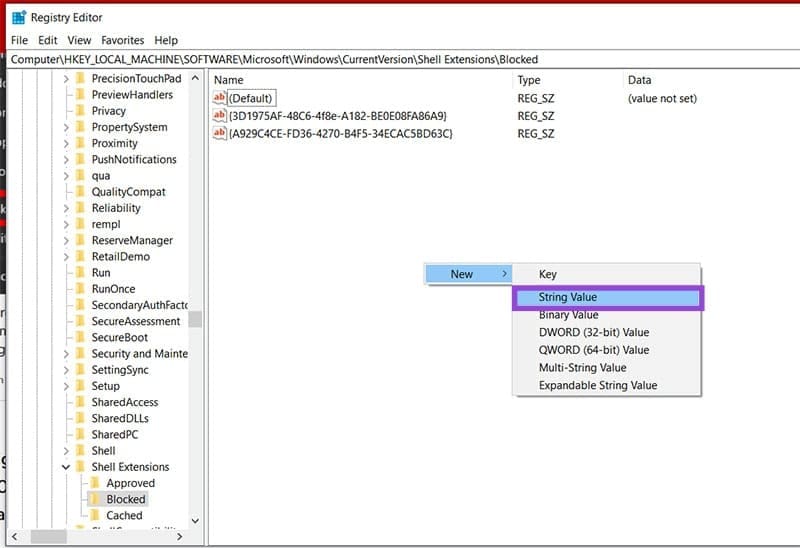The width and height of the screenshot is (800, 548).
Task: Select the QualityCompat key
Action: click(129, 192)
